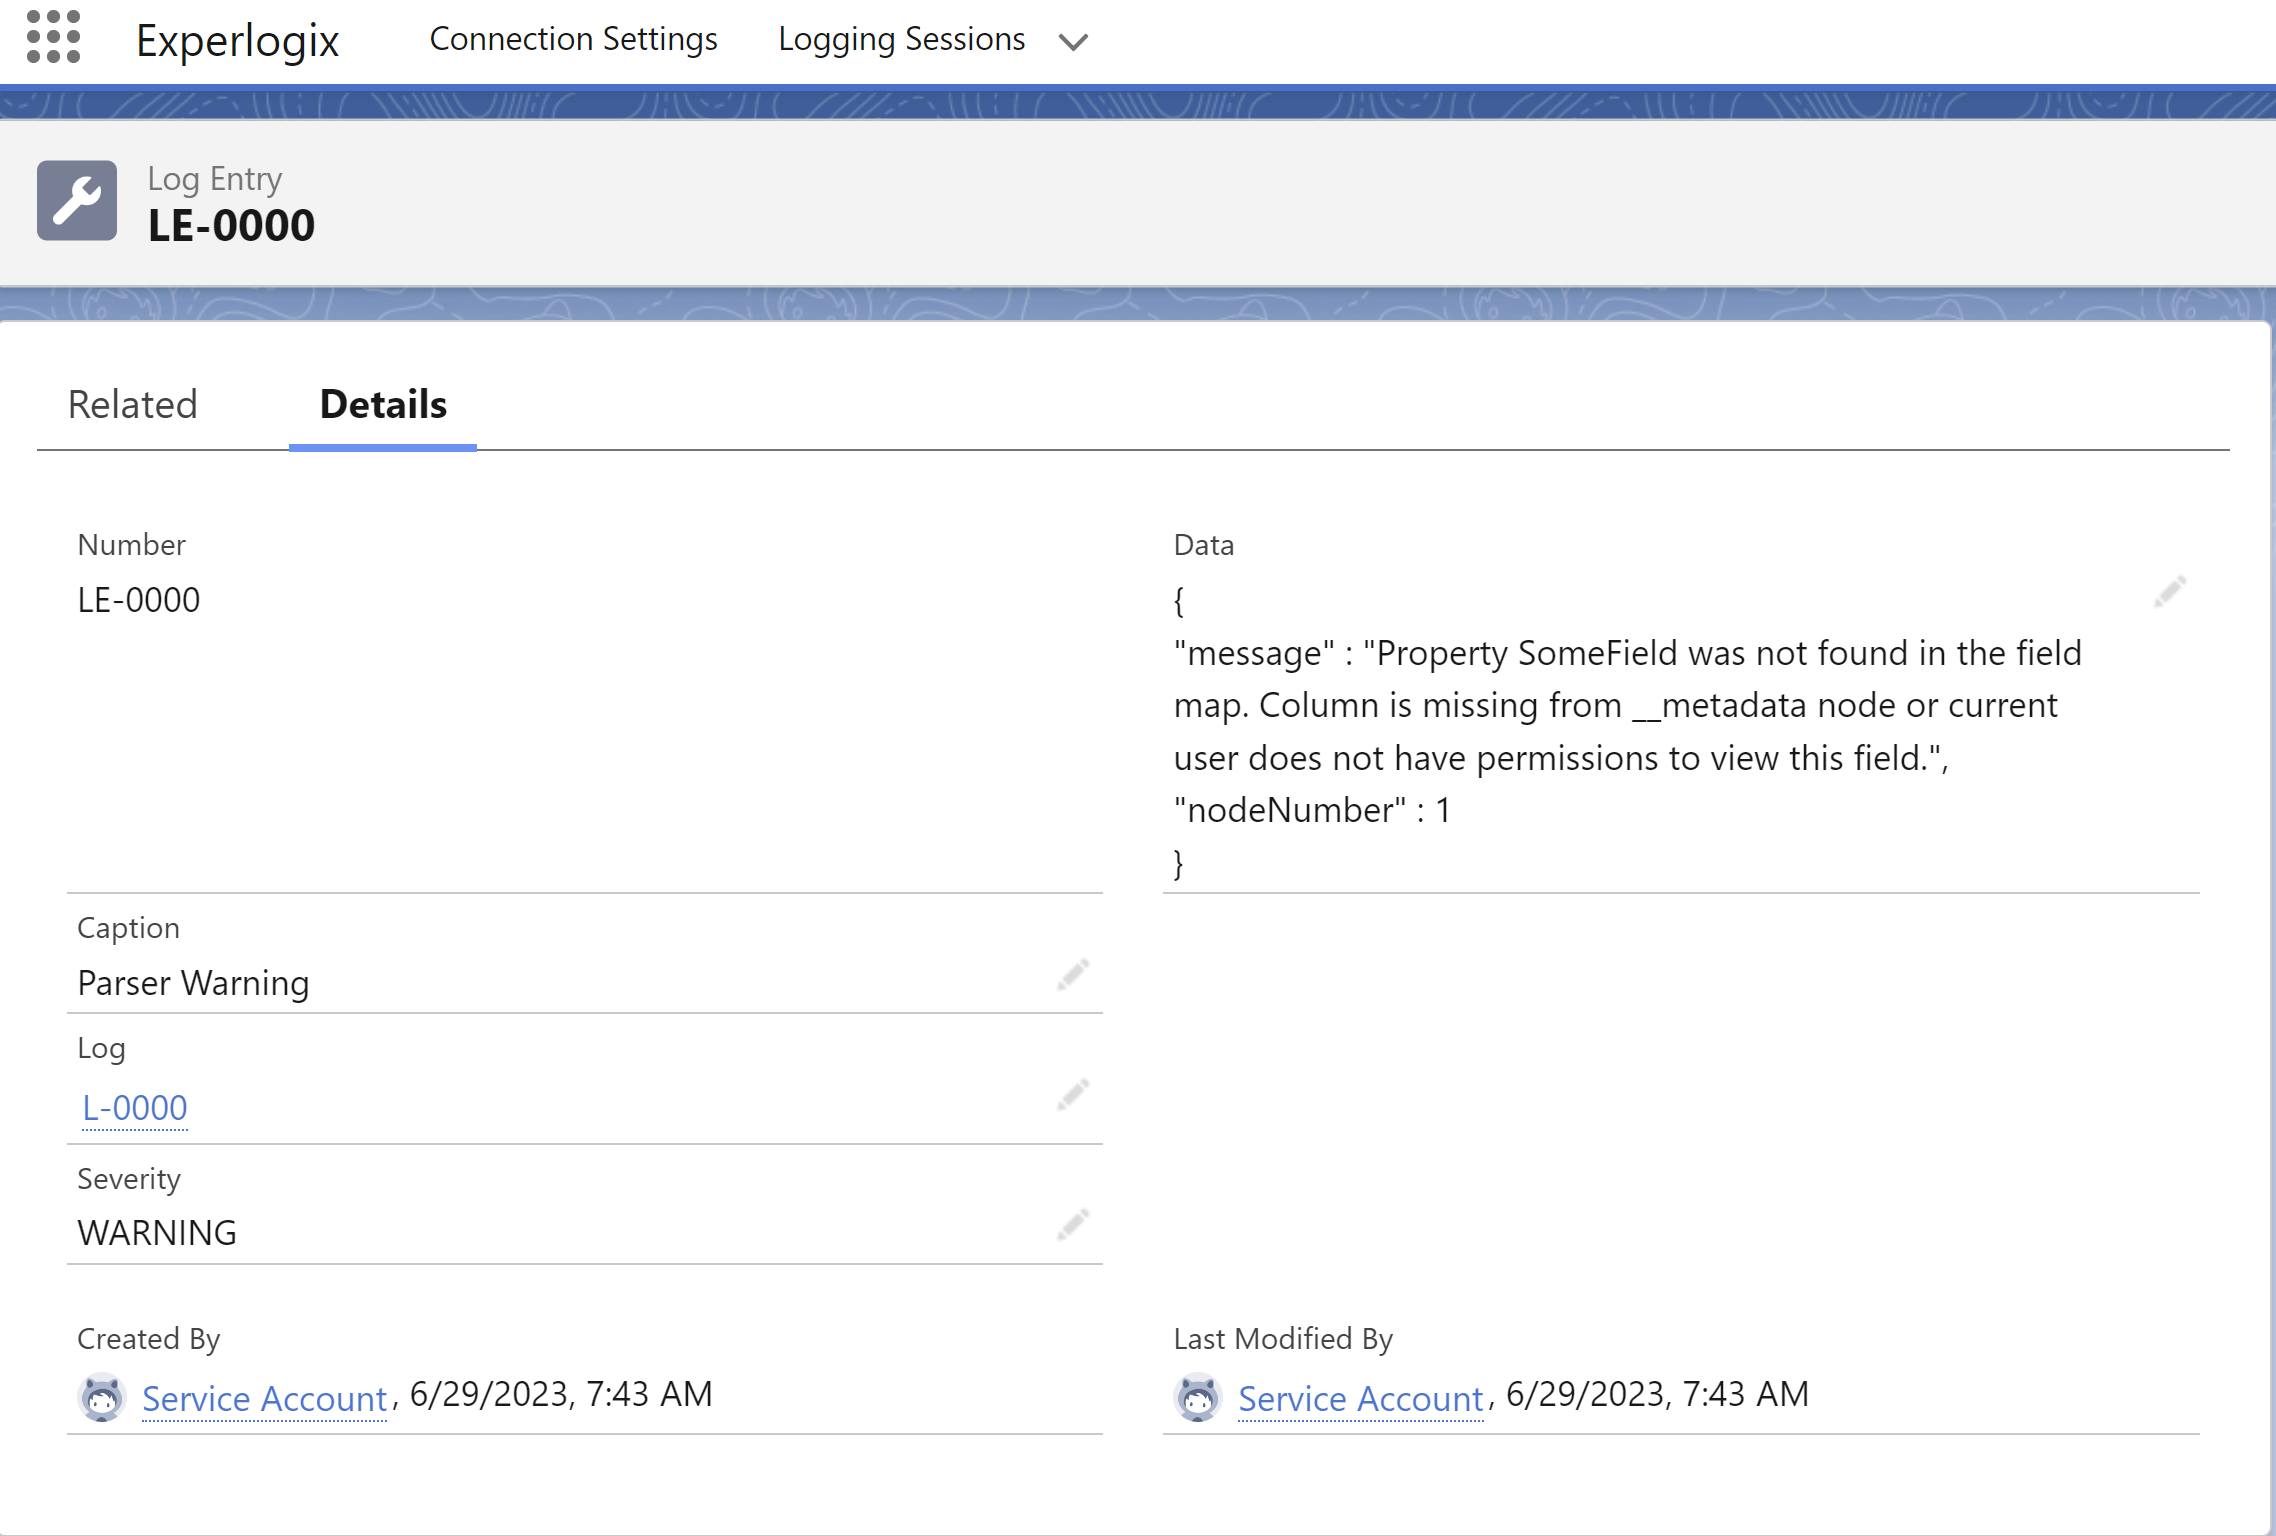Open Service Account under Created By

click(264, 1398)
